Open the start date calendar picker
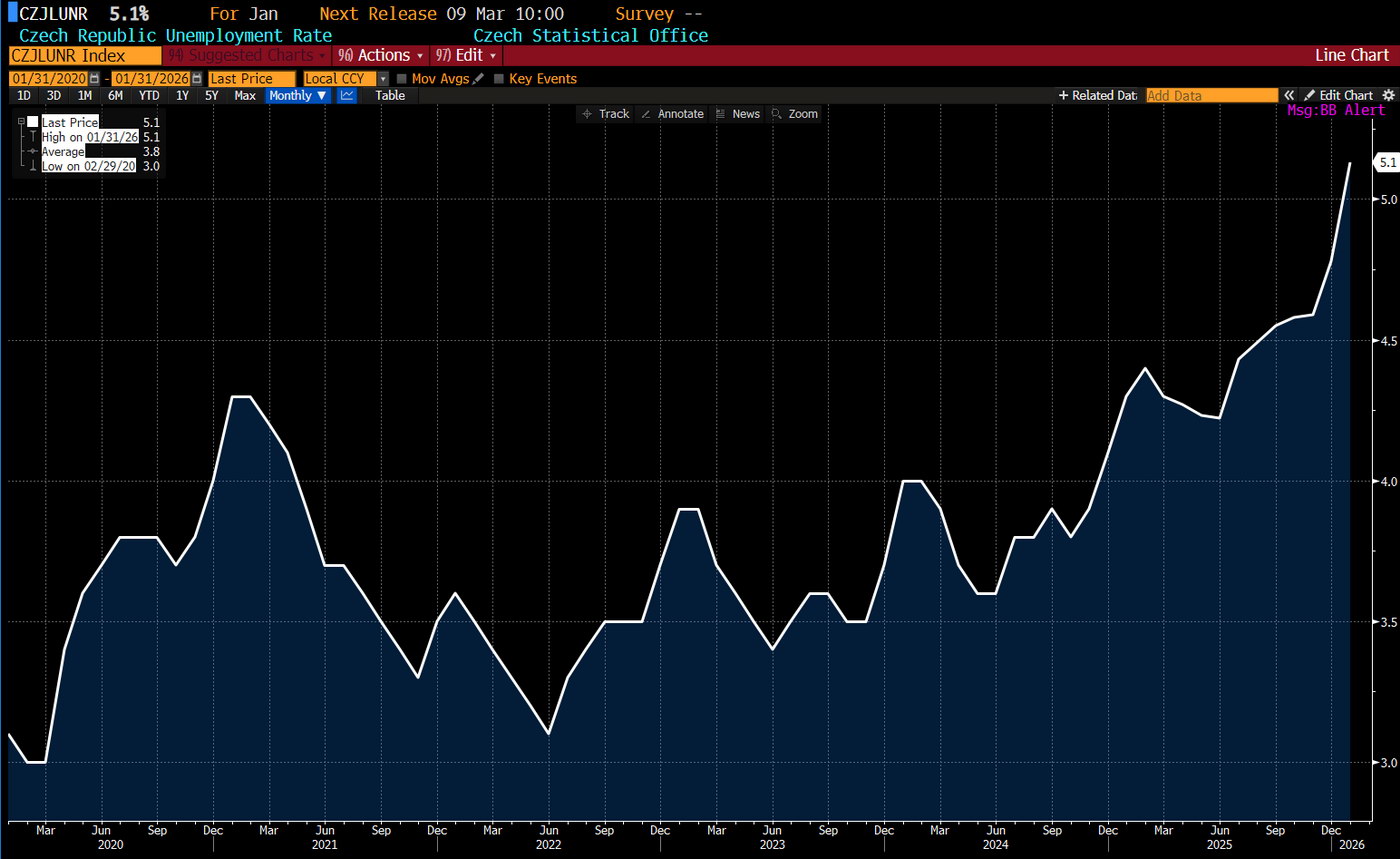 point(95,79)
